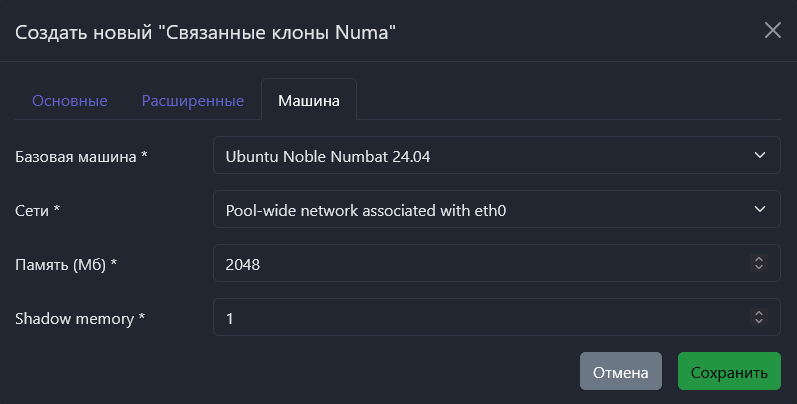Screen dimensions: 797x404
Task: Click chevron arrow of Pool-wide network field
Action: point(759,210)
